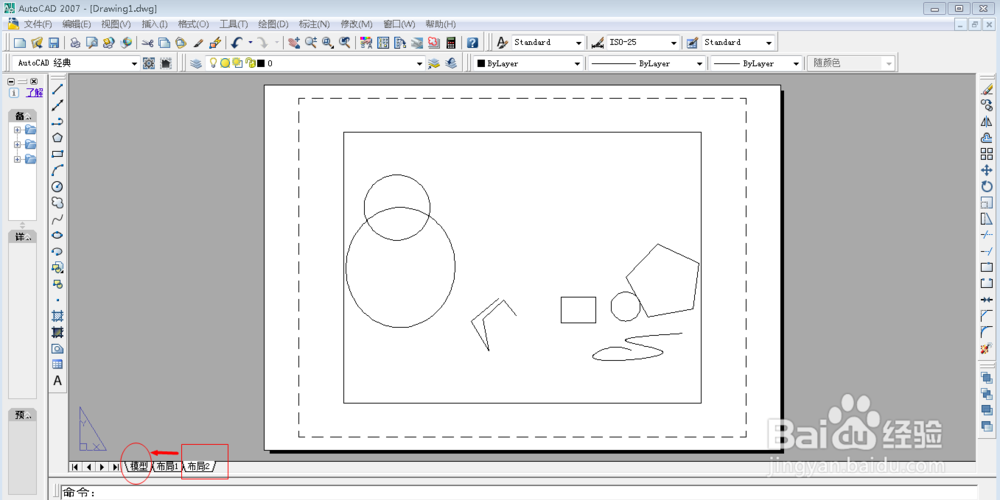This screenshot has width=1000, height=500.
Task: Open the 插入(I) menu
Action: coord(154,24)
